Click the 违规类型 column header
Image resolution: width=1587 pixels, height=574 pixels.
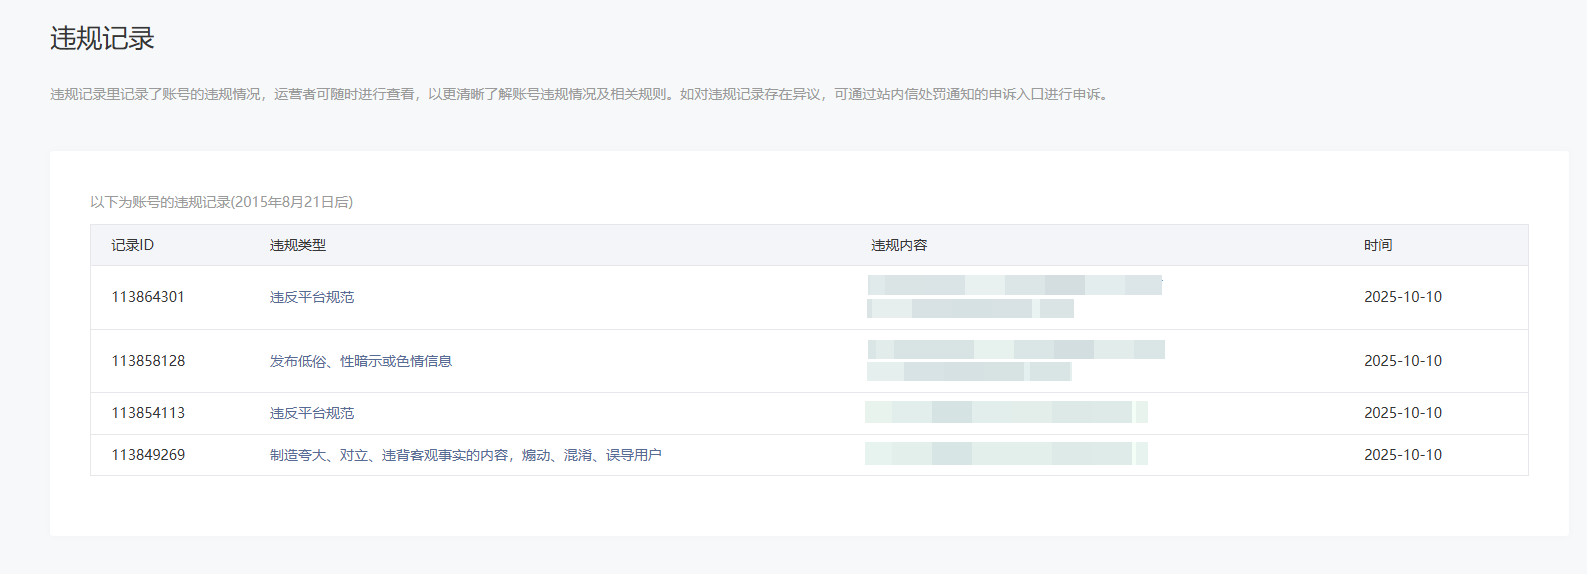[298, 245]
